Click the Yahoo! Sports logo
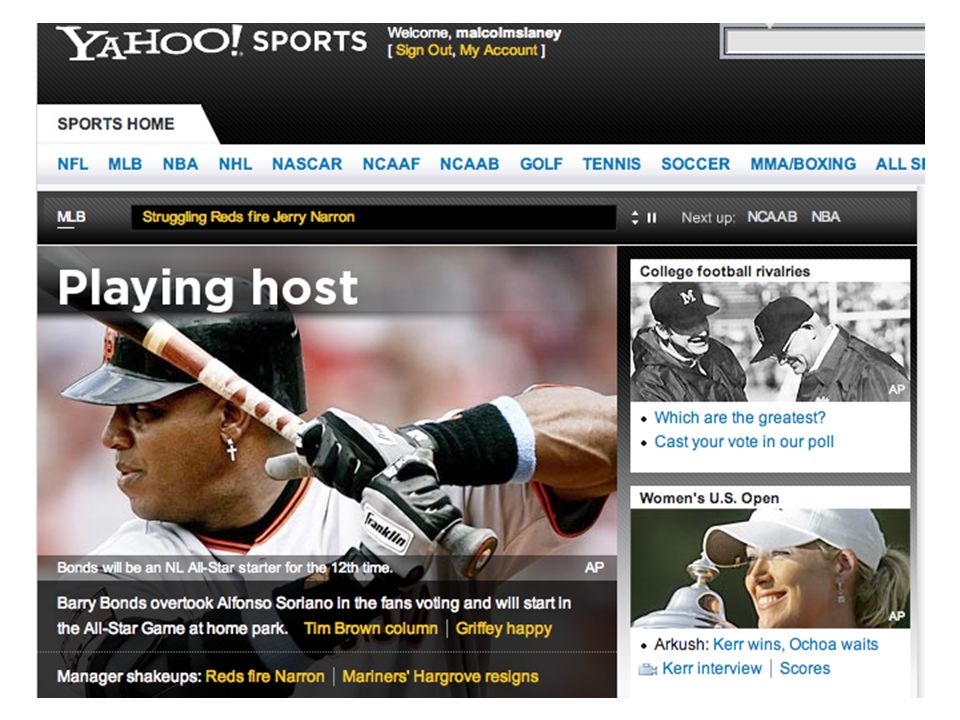The image size is (960, 720). pyautogui.click(x=212, y=42)
